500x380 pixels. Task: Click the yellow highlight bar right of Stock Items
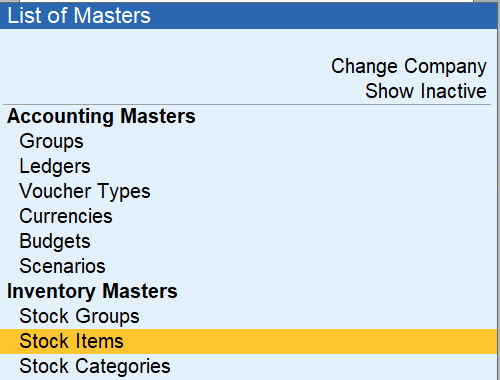[x=310, y=341]
